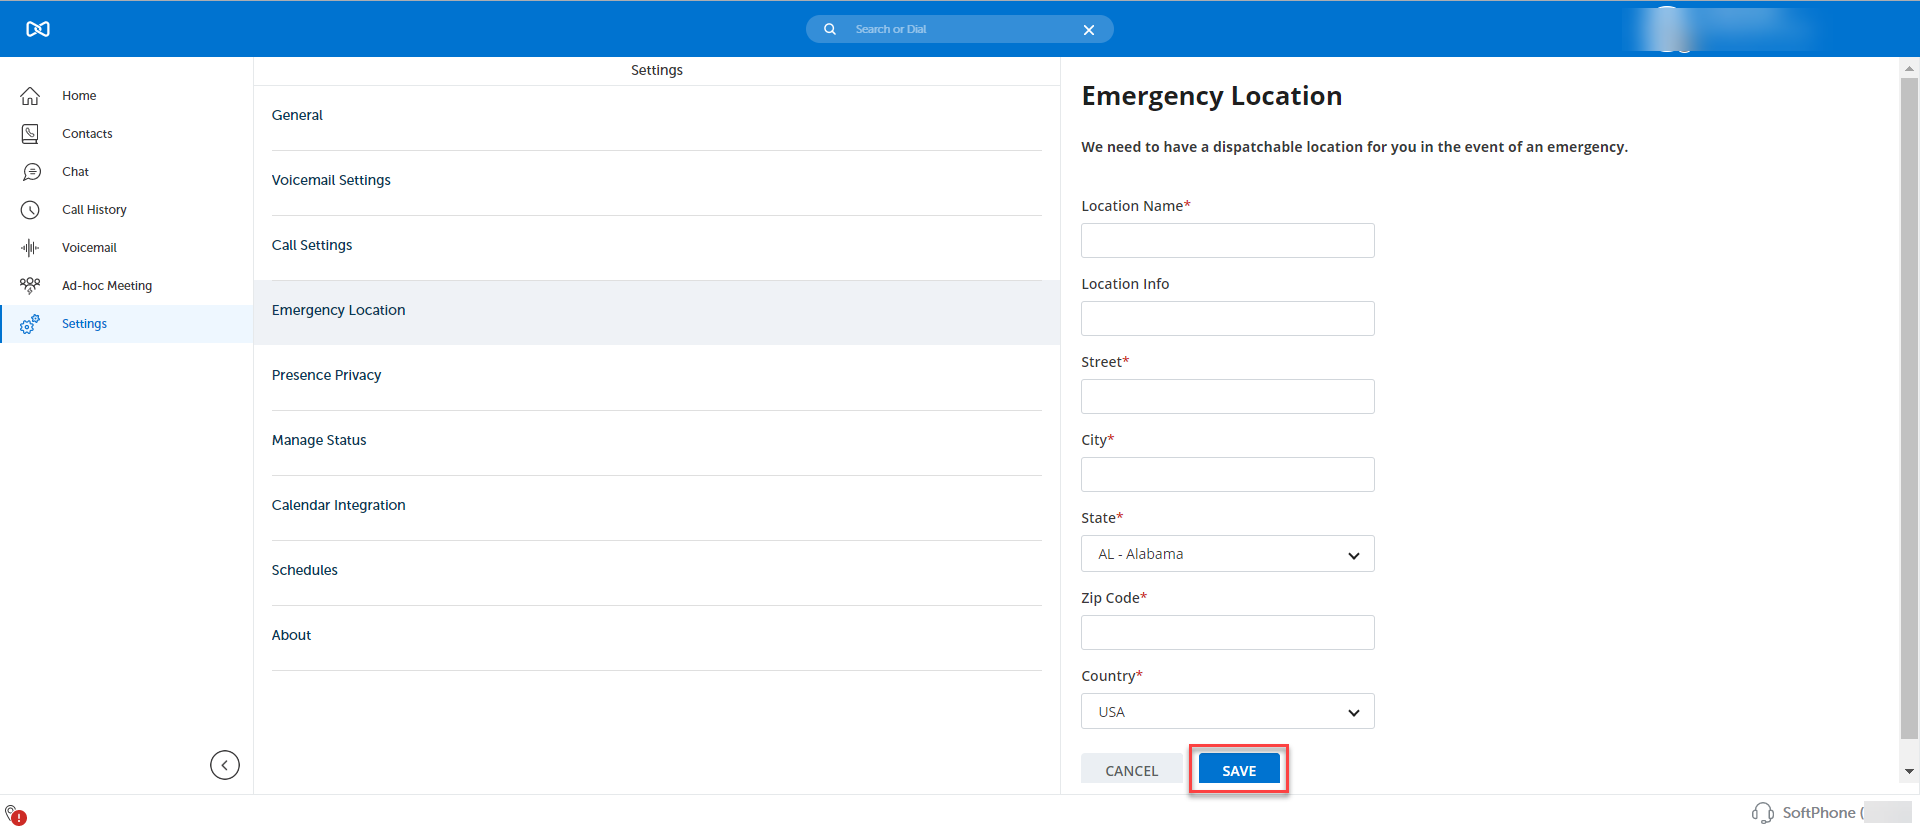Open Voicemail Settings section
The image size is (1920, 831).
(331, 180)
